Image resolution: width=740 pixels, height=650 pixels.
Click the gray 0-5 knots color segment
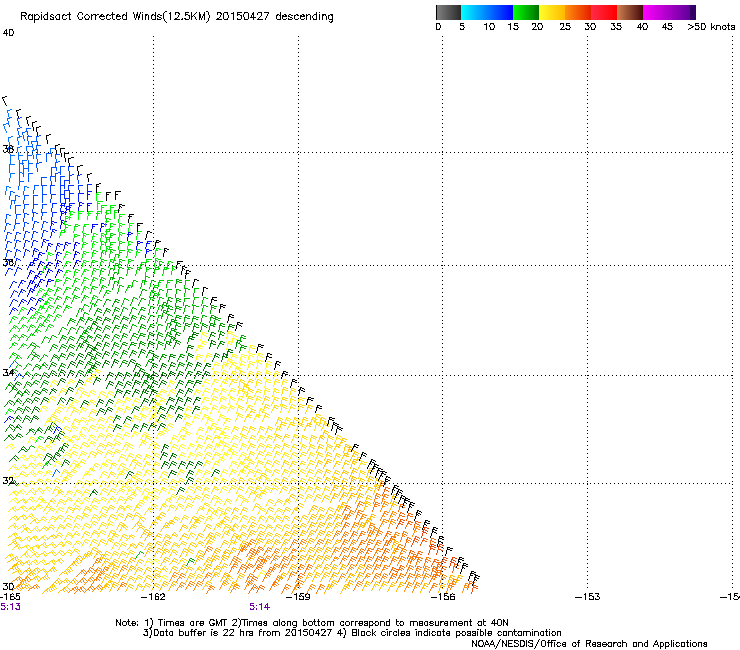point(448,12)
